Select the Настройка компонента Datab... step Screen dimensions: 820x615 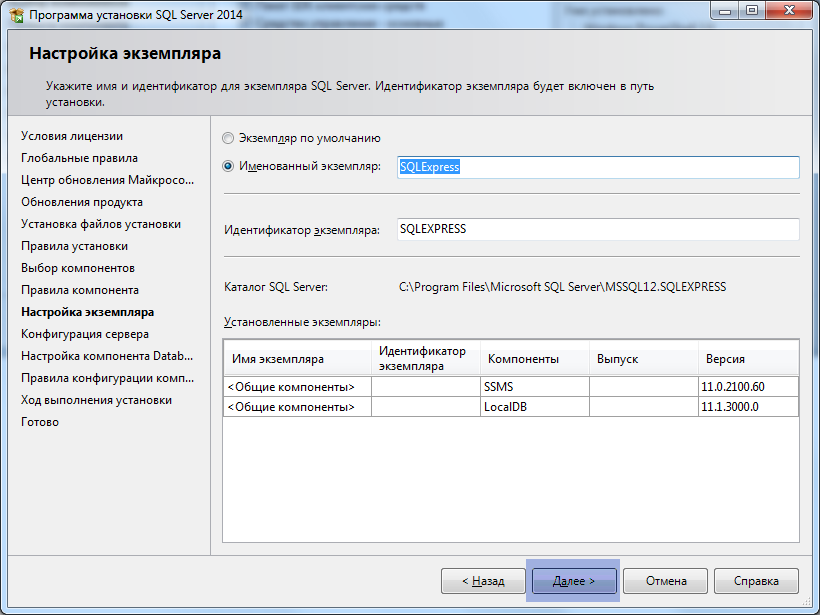point(107,356)
